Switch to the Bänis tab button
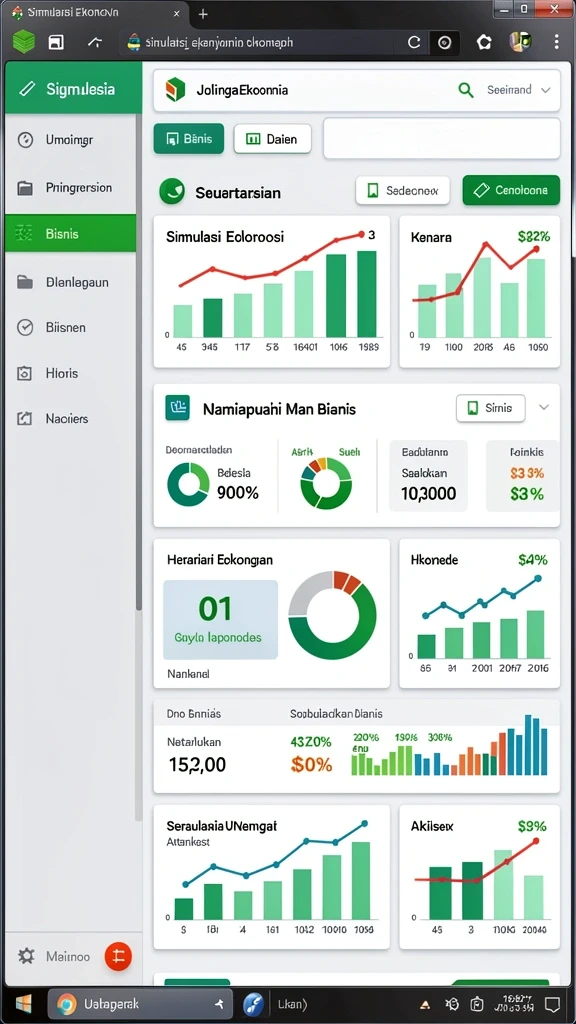Viewport: 576px width, 1024px height. click(189, 139)
